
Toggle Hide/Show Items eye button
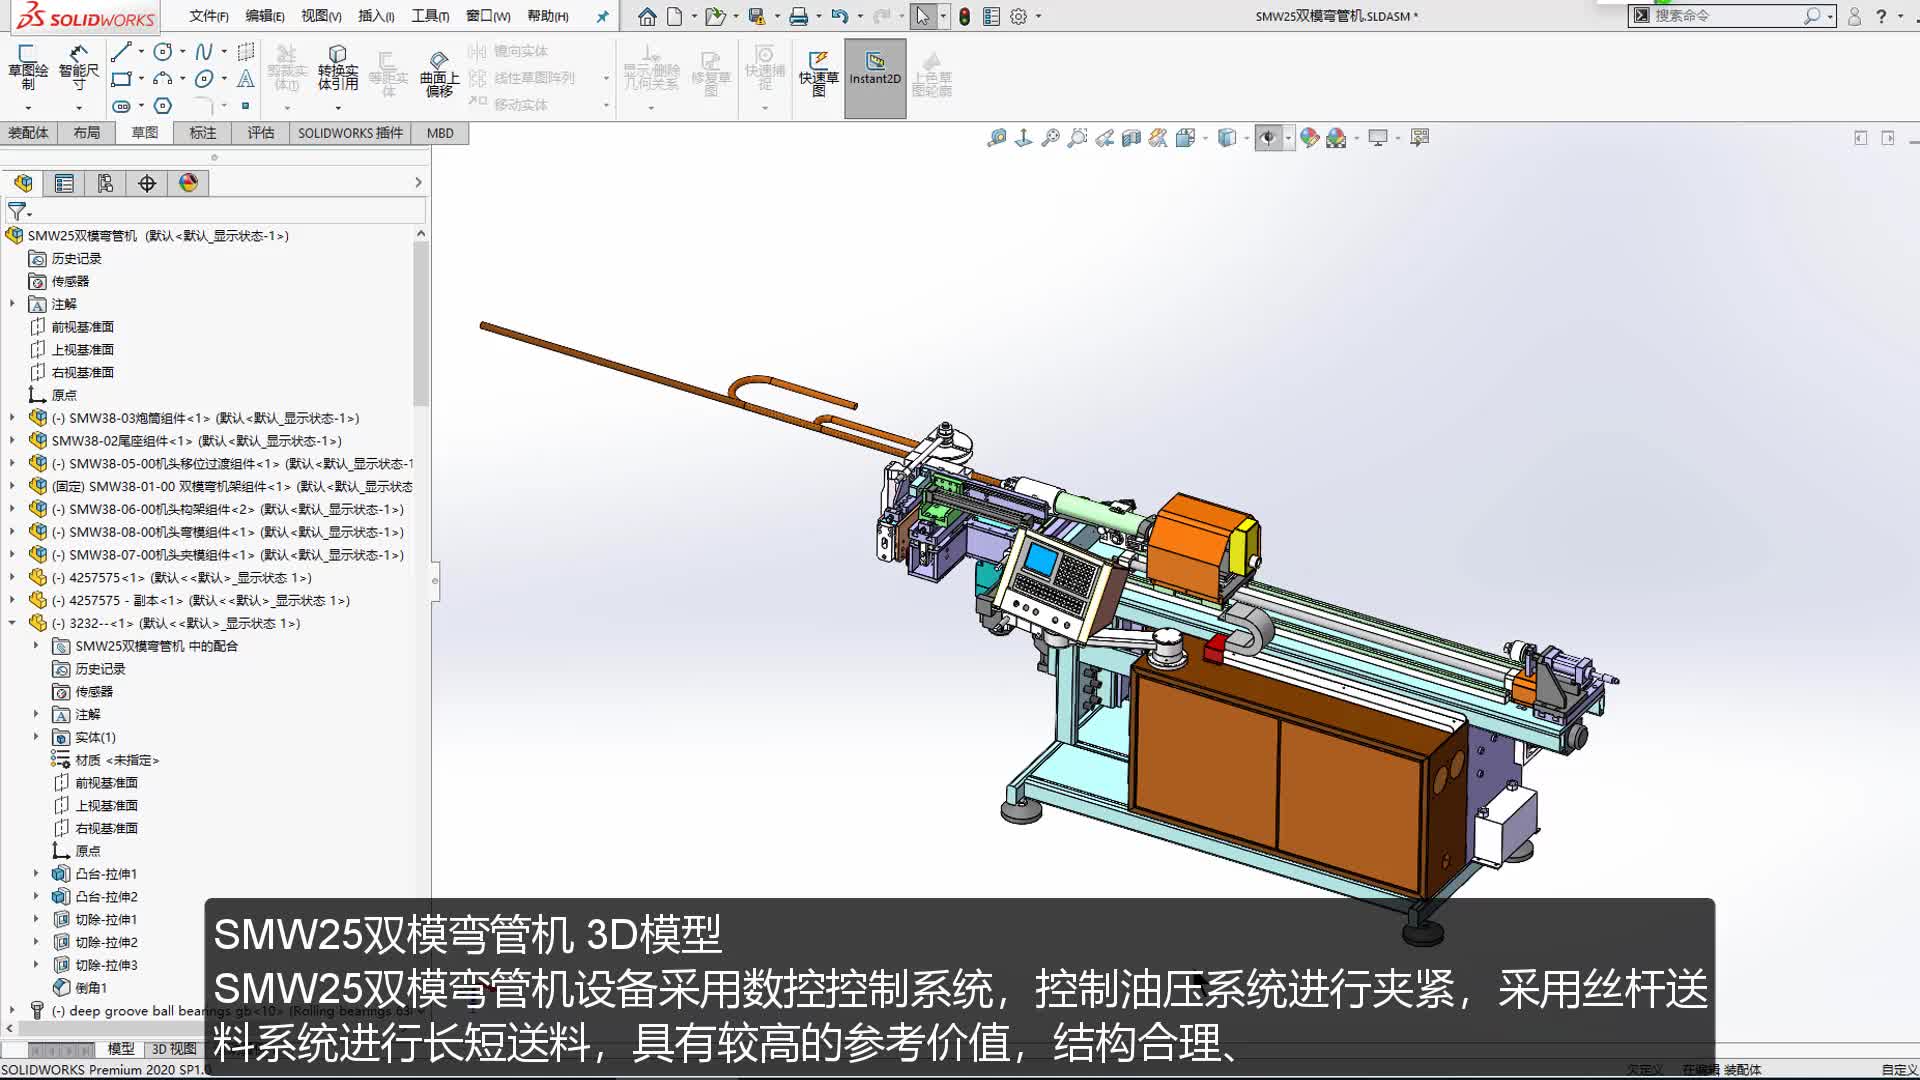[x=1268, y=138]
